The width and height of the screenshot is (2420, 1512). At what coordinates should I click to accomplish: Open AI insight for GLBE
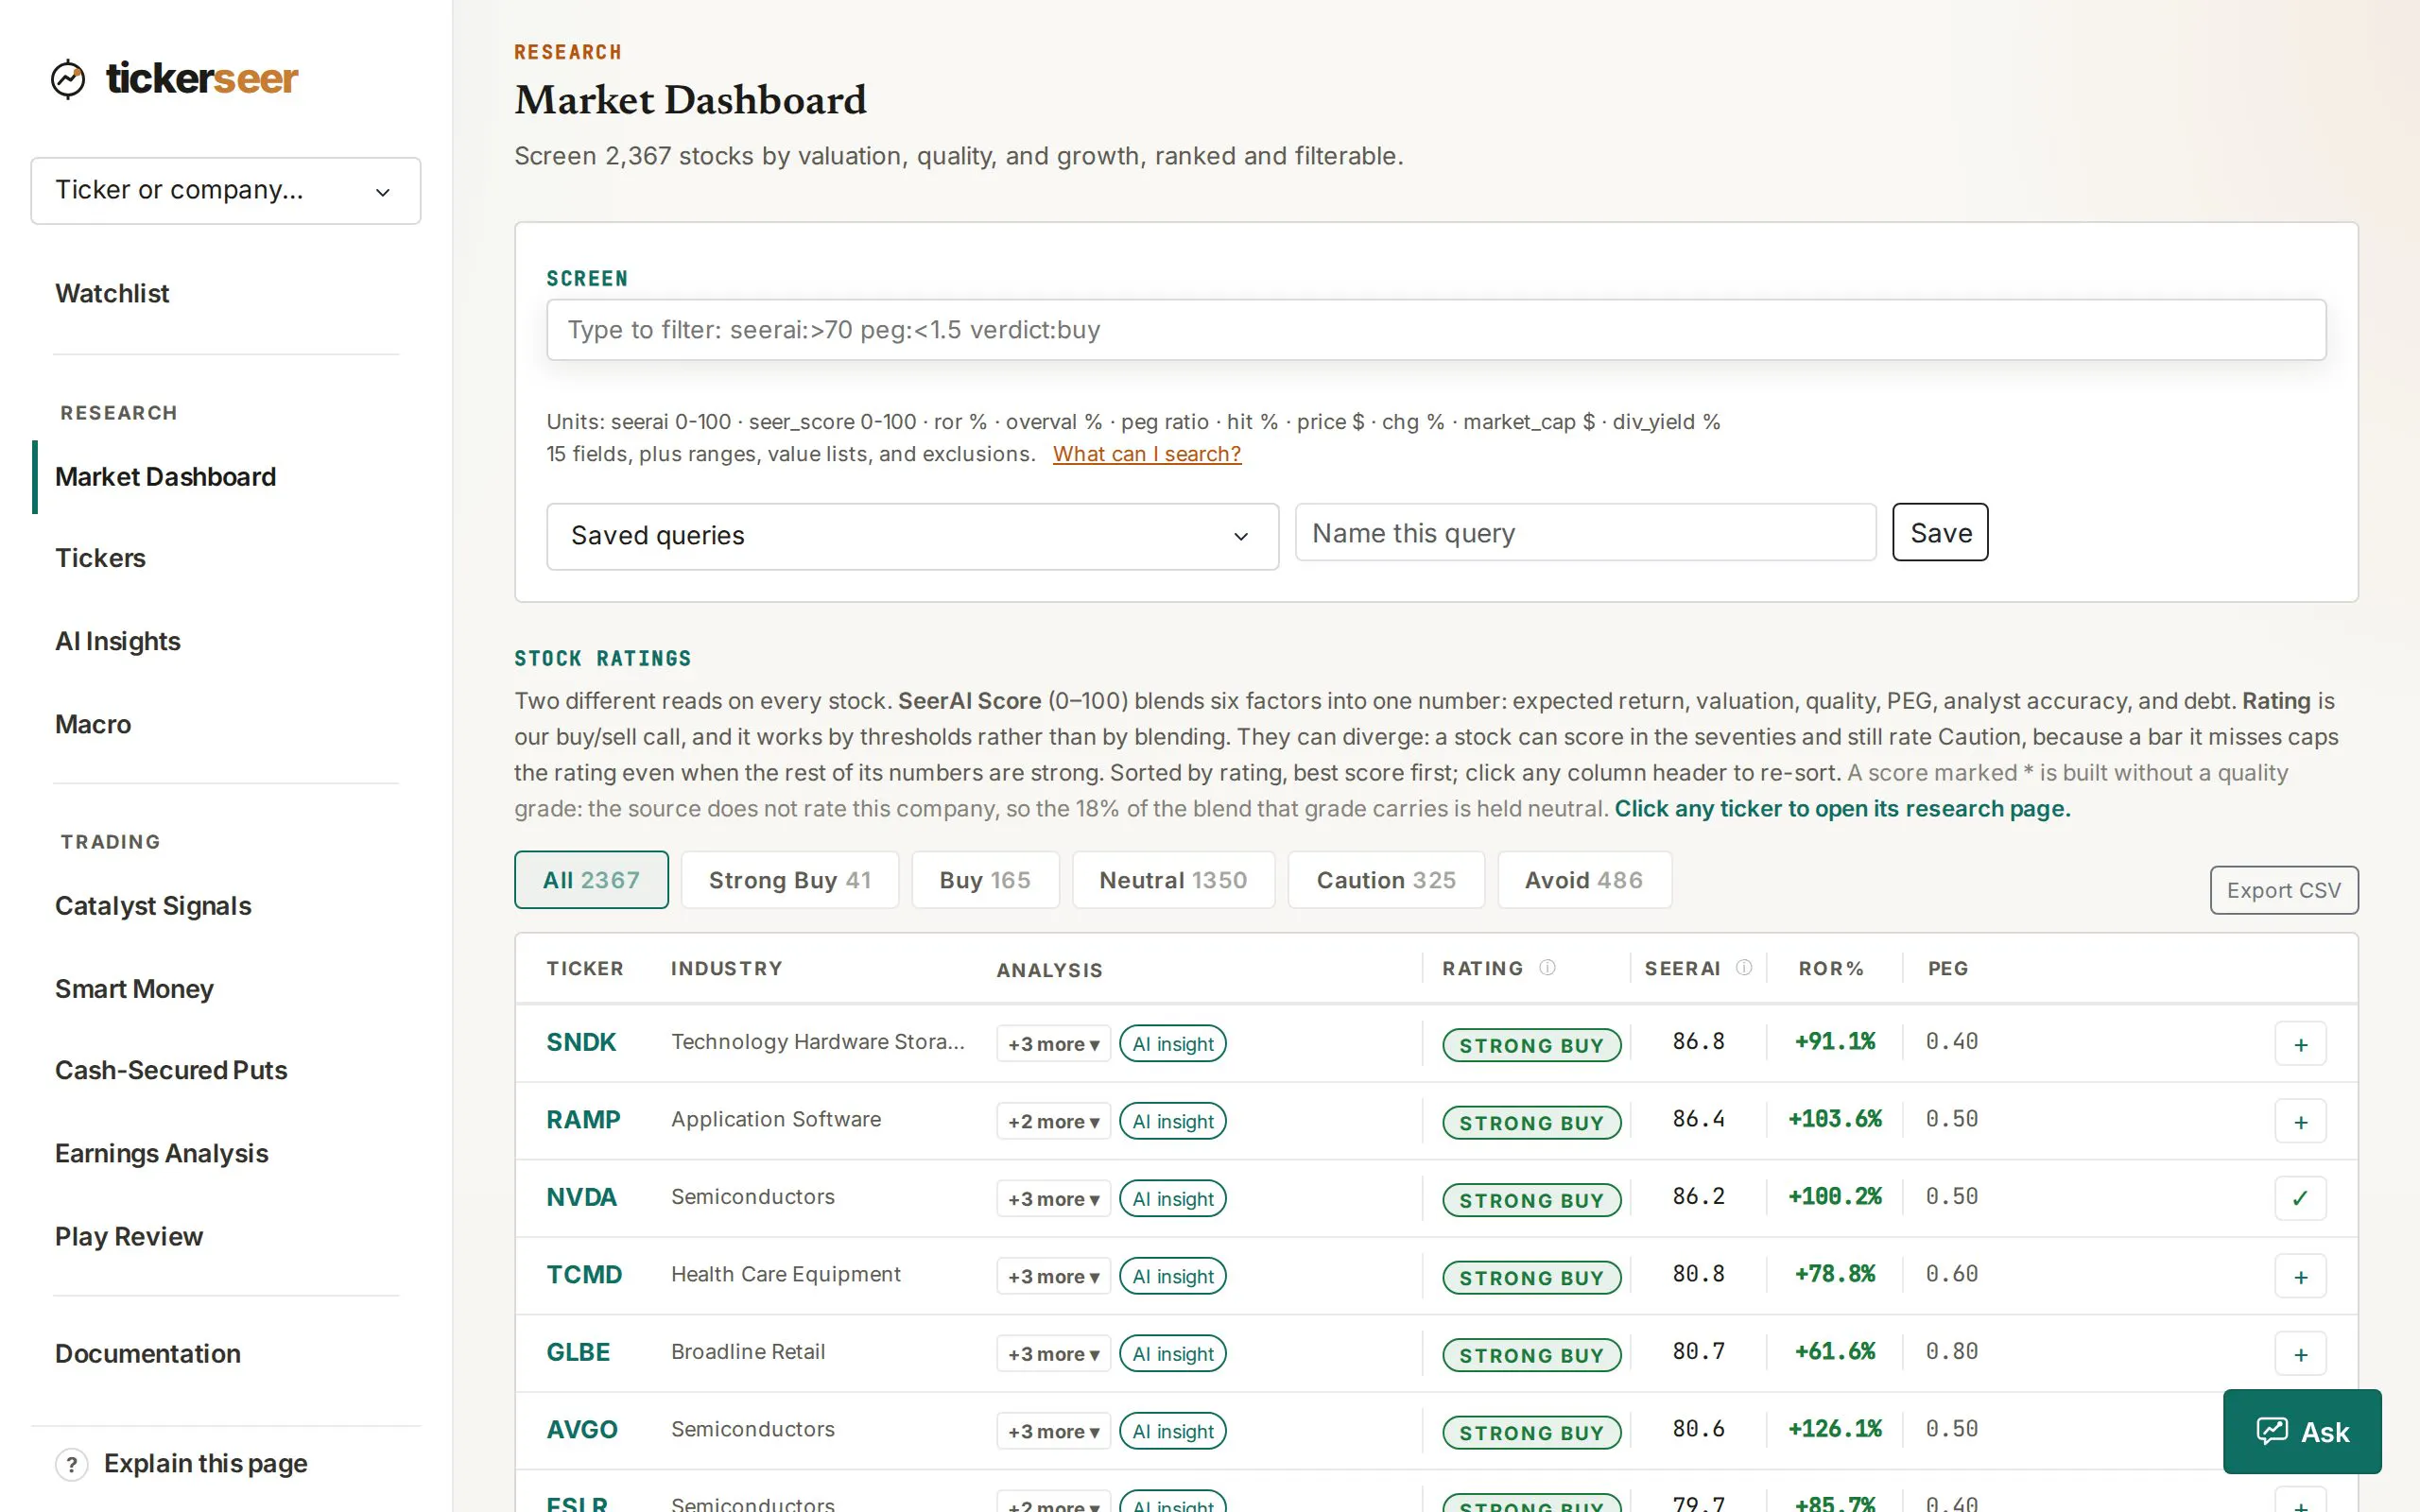pos(1173,1354)
